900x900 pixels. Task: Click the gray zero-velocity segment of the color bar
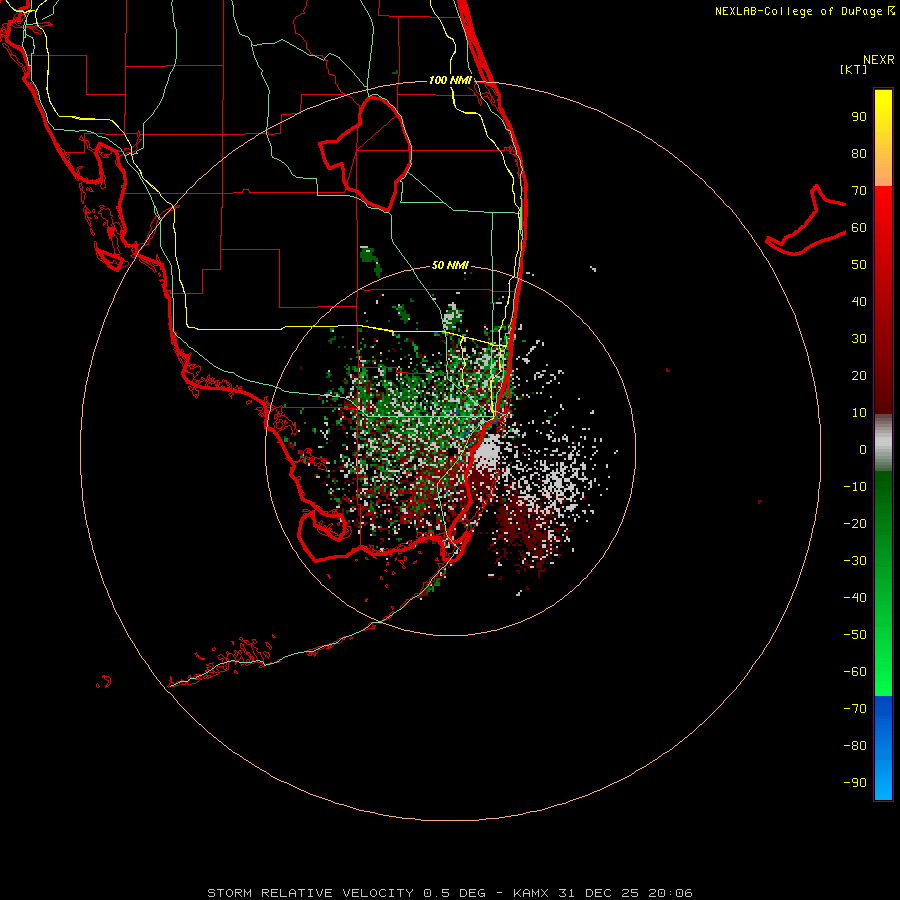pos(883,443)
